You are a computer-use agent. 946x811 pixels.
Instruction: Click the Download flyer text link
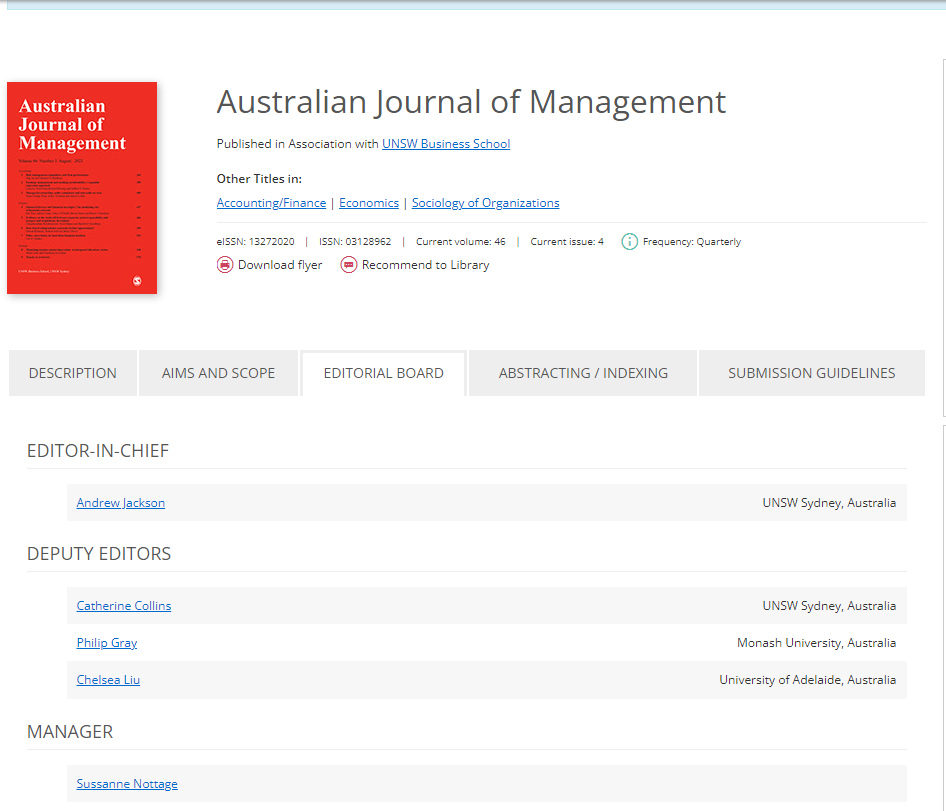[x=280, y=265]
